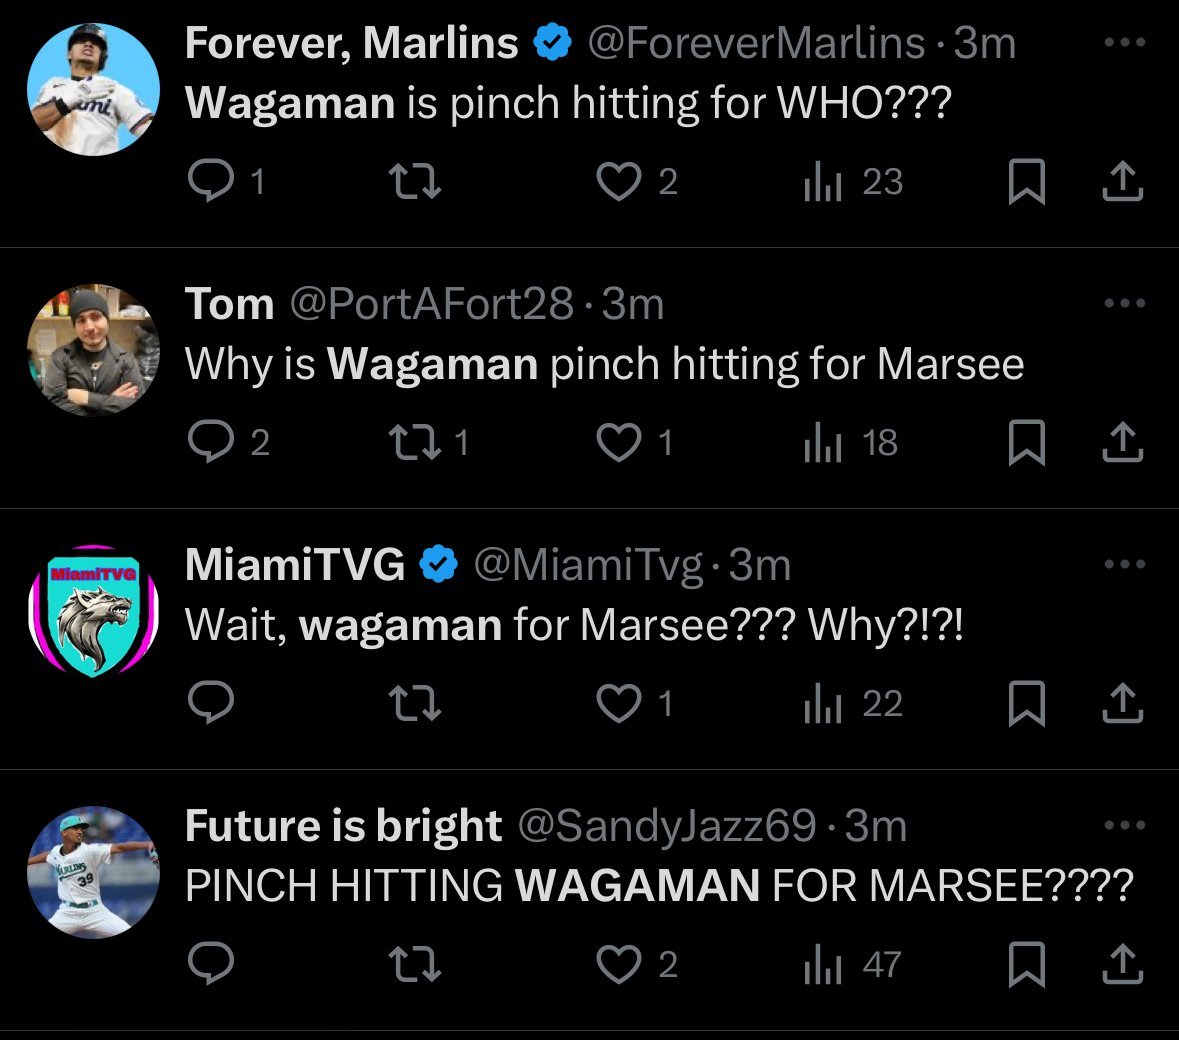
Task: Reply to Future is bright's tweet
Action: click(x=212, y=964)
